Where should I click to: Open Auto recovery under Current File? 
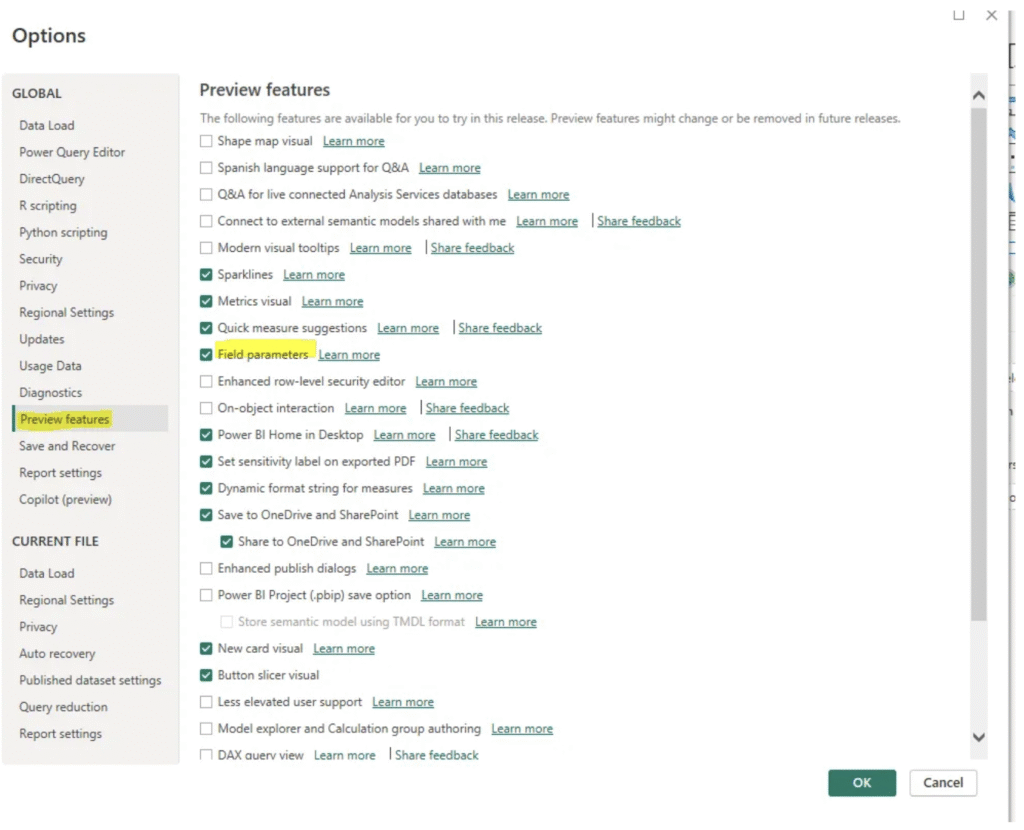tap(57, 653)
